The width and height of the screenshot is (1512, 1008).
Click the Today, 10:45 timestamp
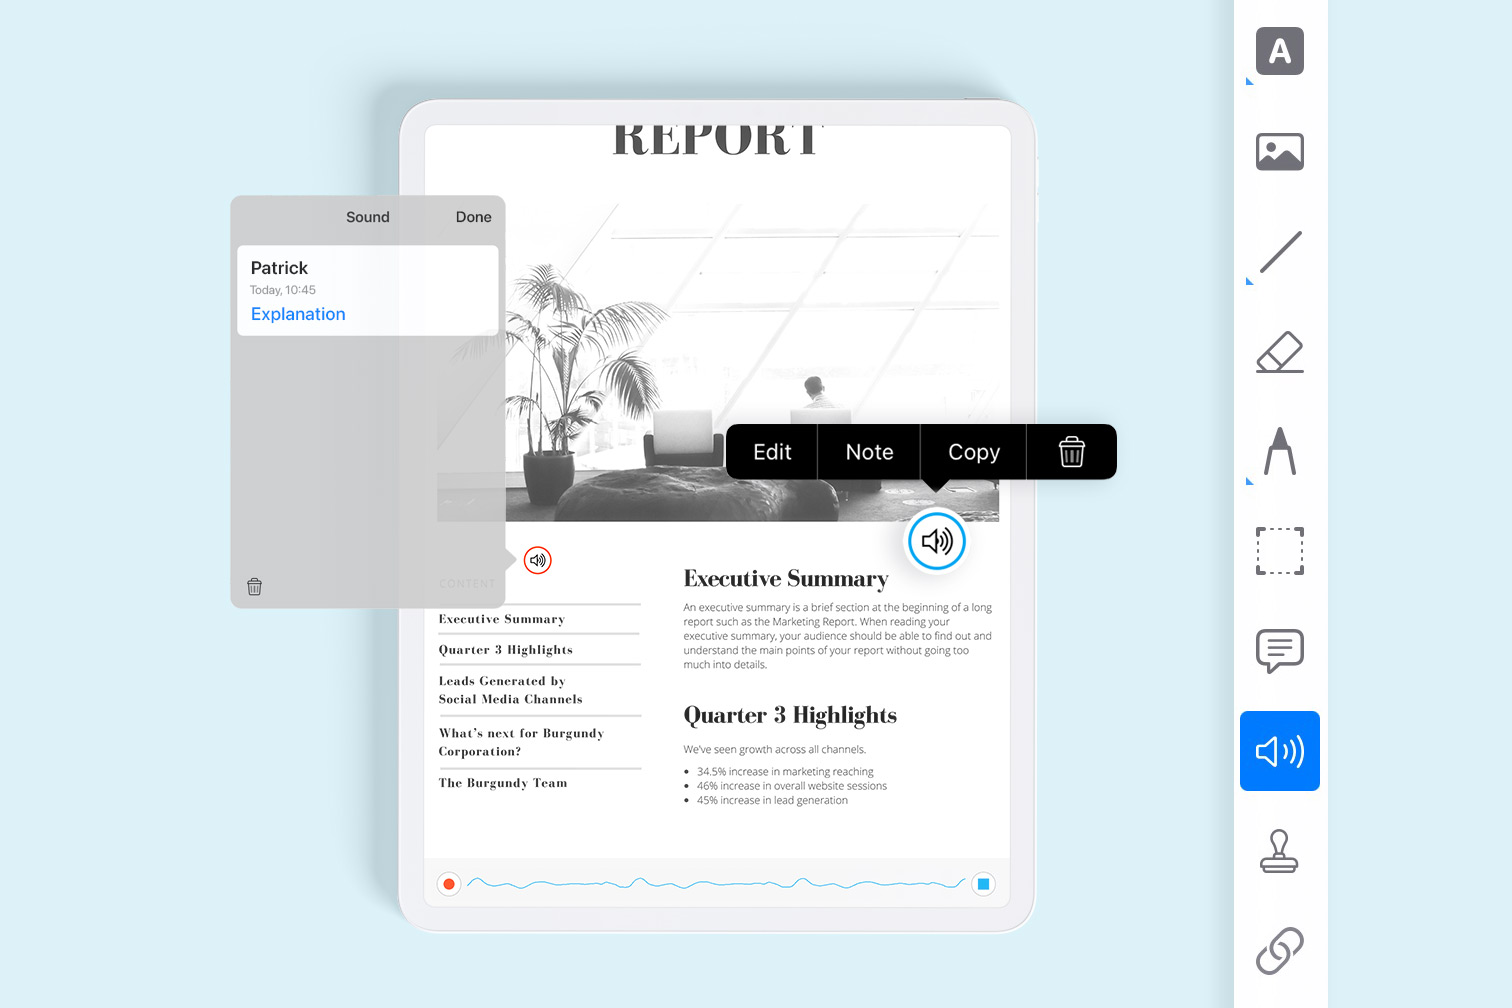point(283,290)
